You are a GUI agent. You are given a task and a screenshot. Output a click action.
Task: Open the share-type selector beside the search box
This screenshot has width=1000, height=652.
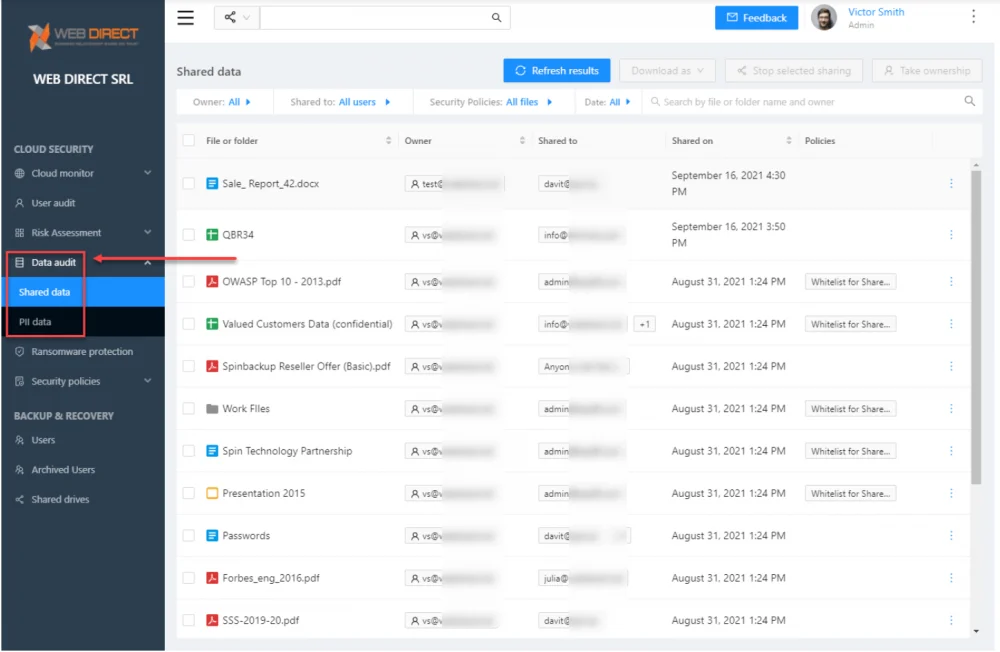pos(237,18)
